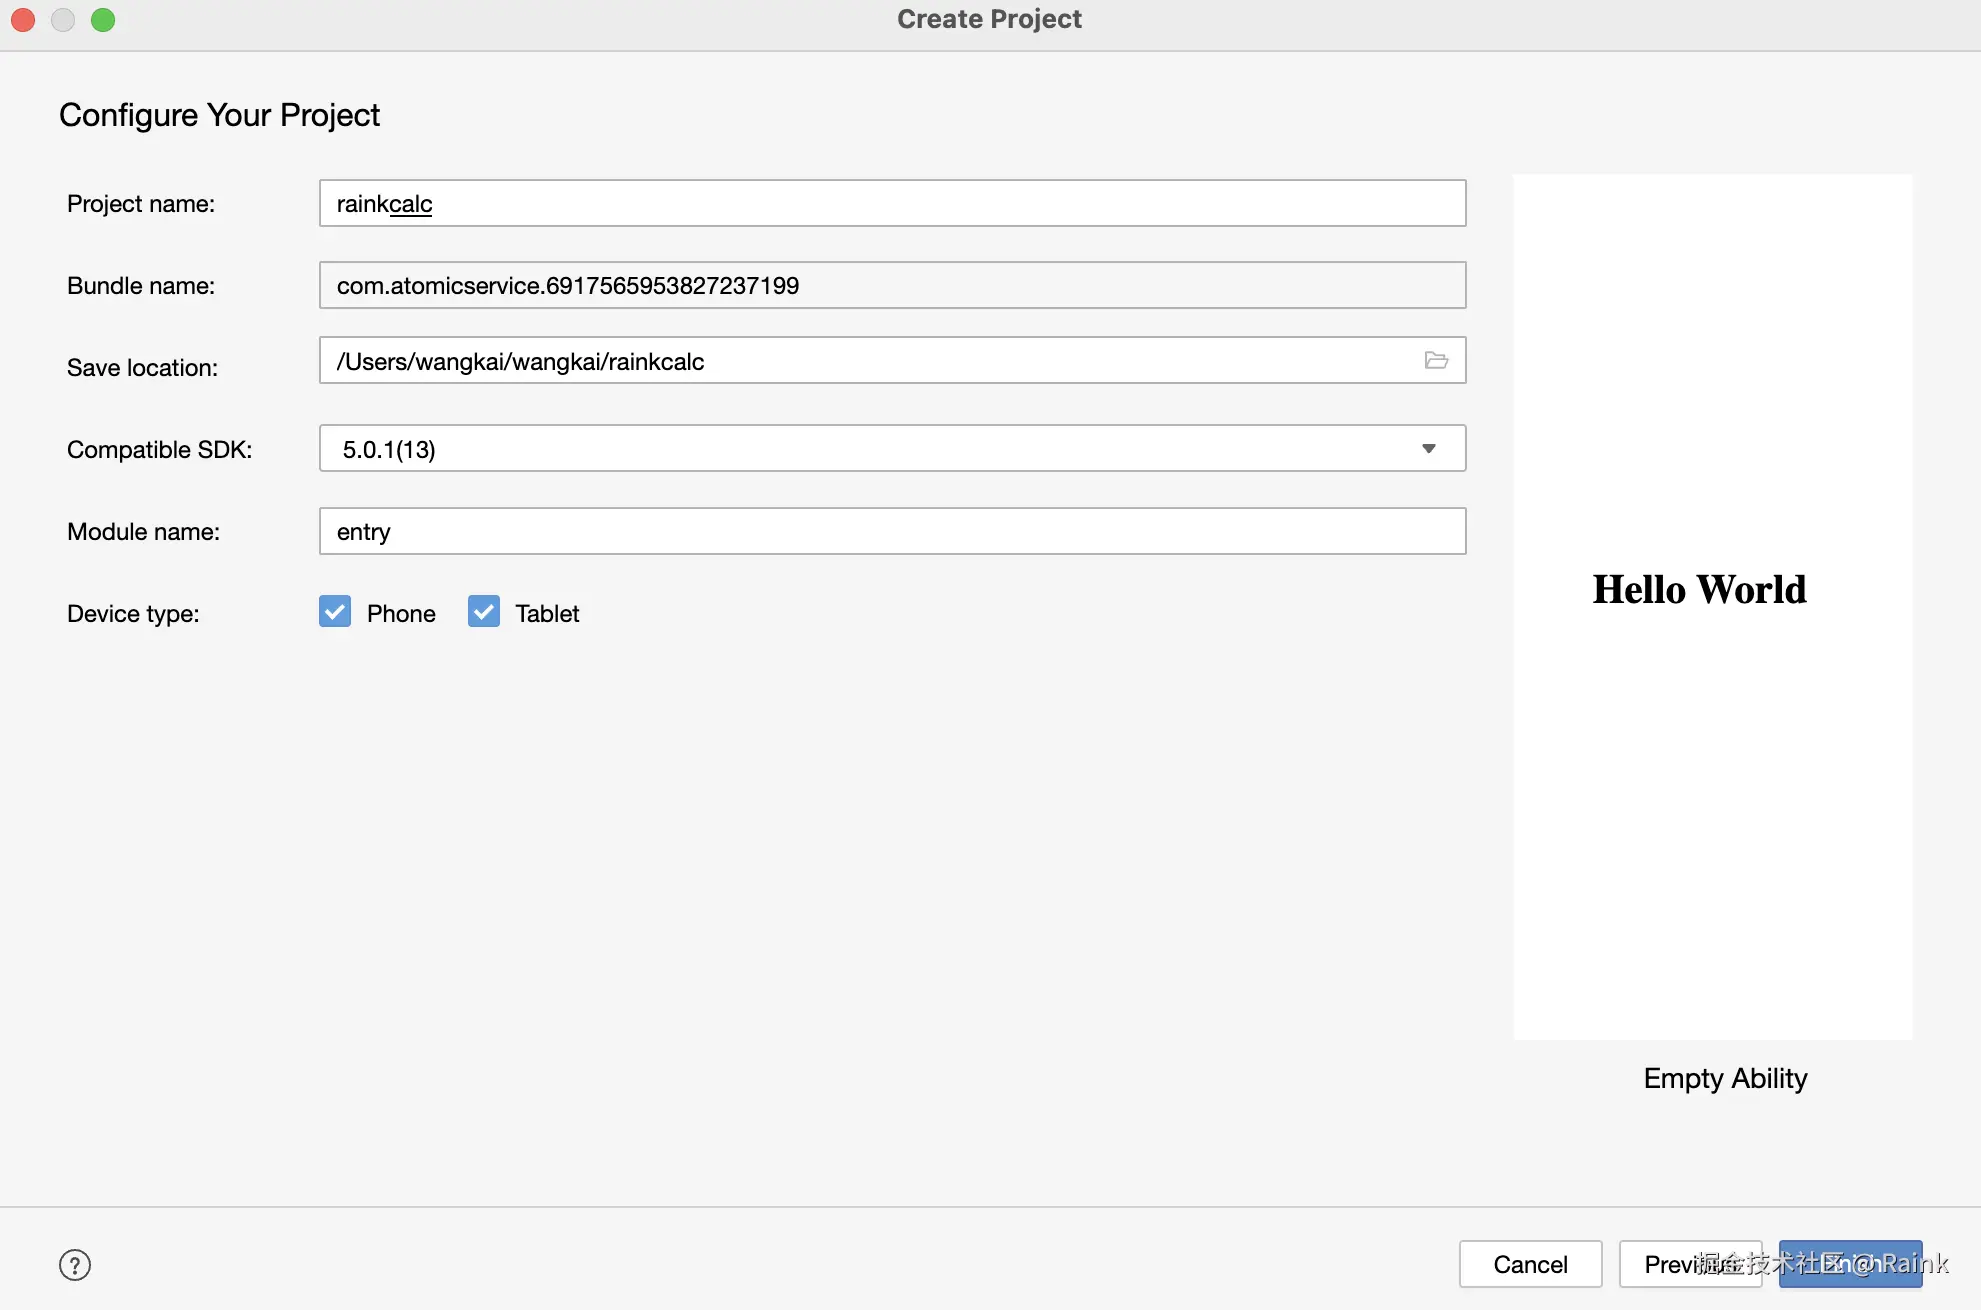Close the Create Project window with red button
1981x1310 pixels.
point(23,20)
